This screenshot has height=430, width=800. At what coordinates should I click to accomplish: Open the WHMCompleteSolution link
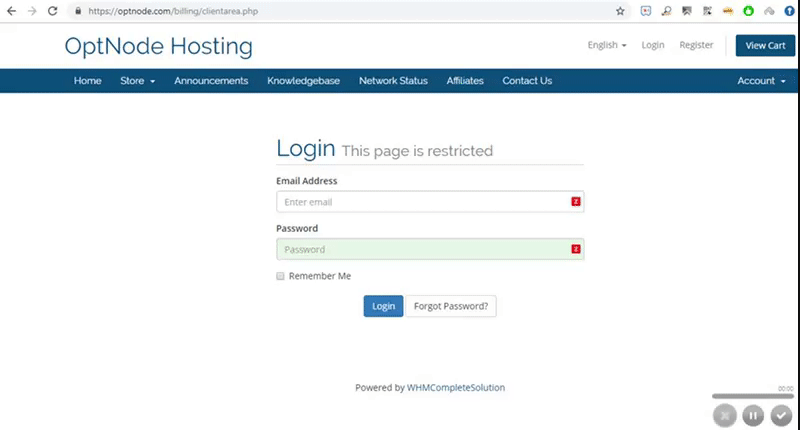[x=456, y=388]
